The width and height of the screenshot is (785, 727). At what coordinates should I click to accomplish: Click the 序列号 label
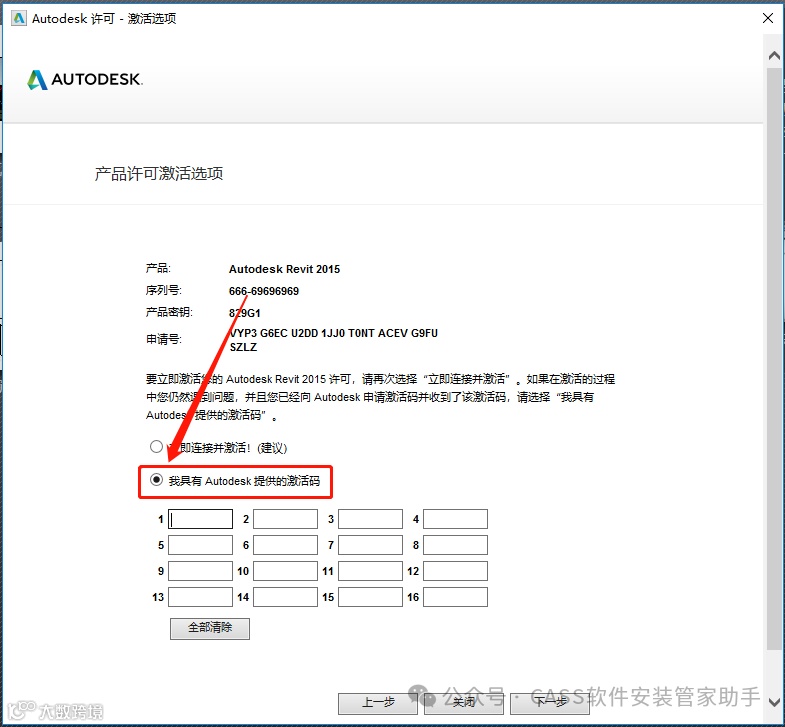point(164,290)
